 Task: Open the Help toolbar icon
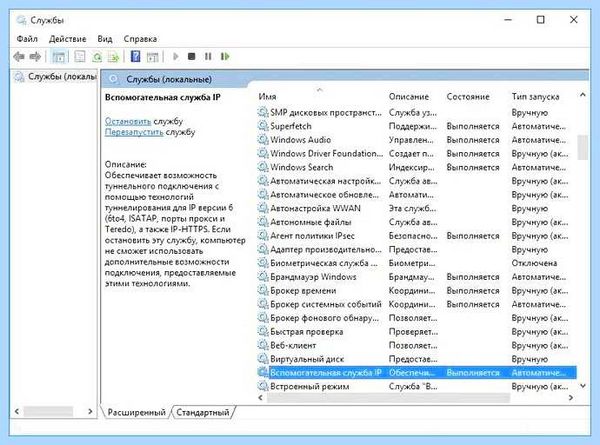tap(135, 57)
